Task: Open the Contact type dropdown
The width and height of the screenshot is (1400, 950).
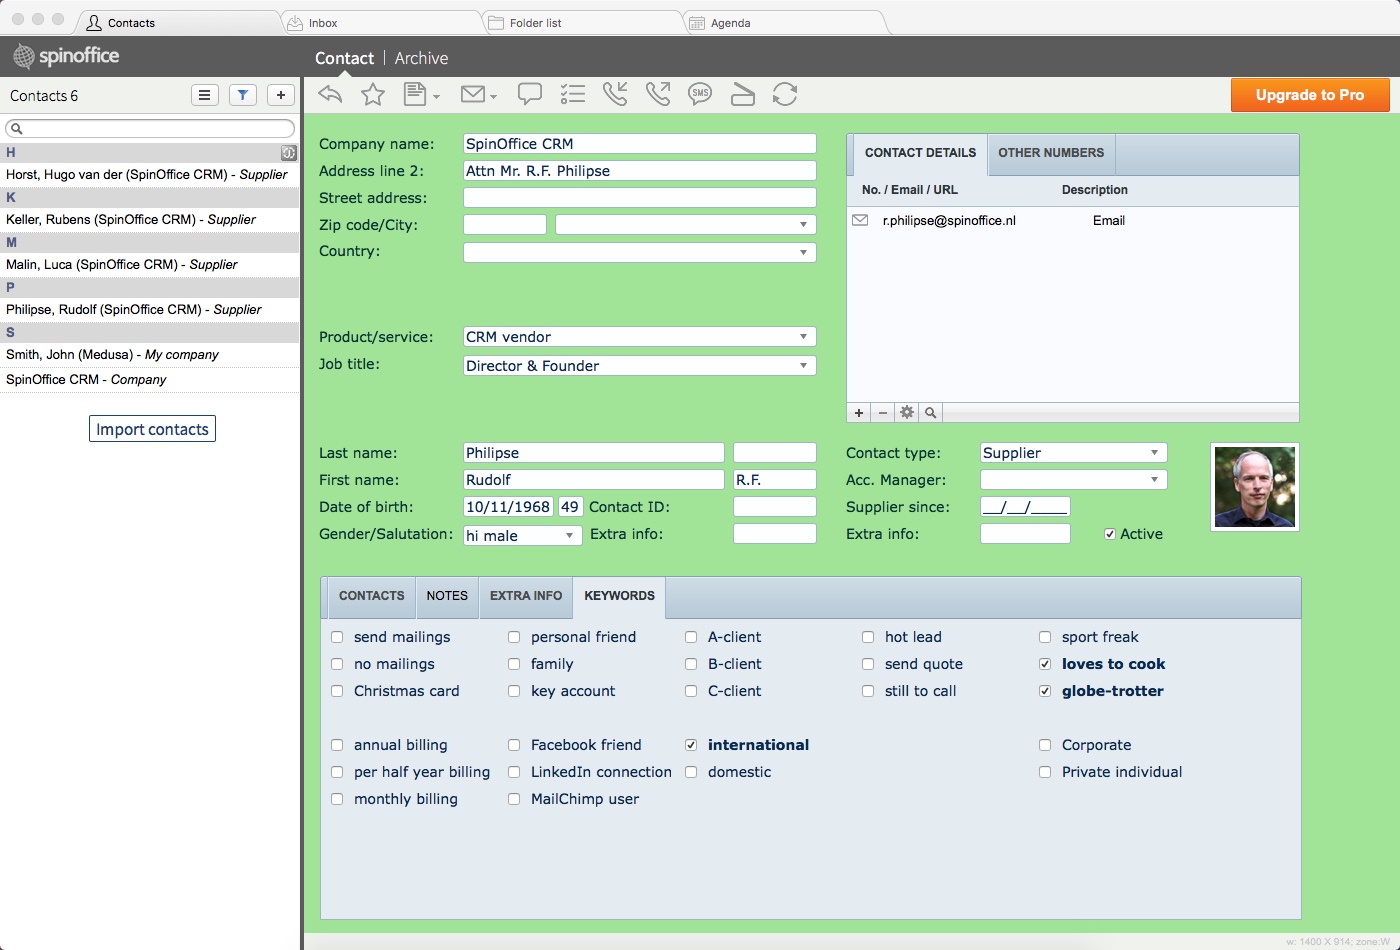Action: click(x=1154, y=453)
